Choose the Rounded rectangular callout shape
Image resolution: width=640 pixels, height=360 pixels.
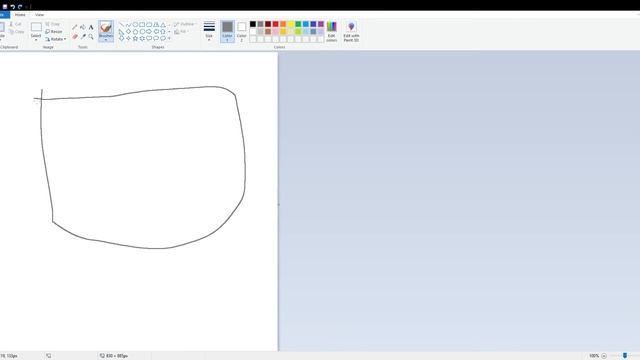point(149,38)
